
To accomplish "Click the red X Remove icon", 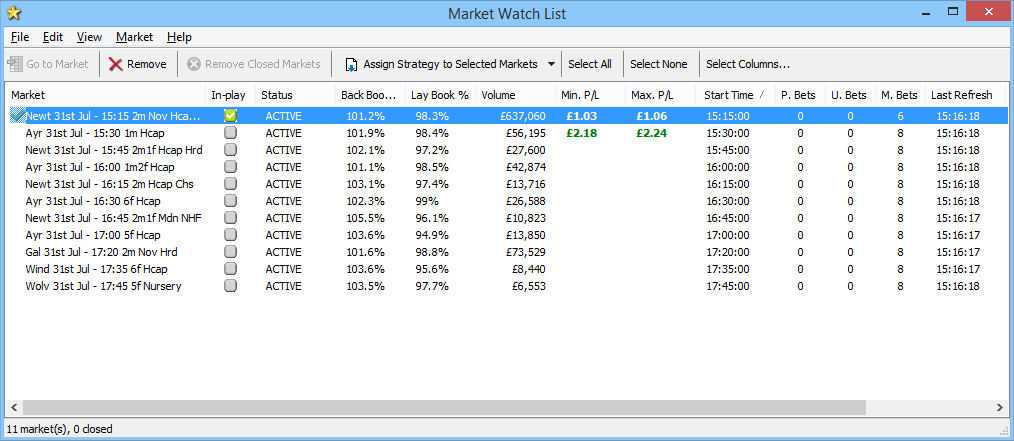I will click(116, 64).
